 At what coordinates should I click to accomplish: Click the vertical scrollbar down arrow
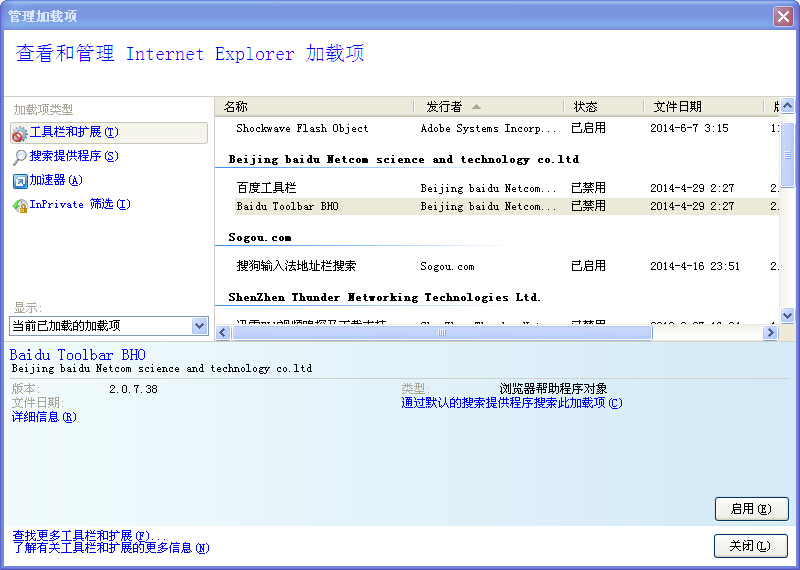coord(787,315)
